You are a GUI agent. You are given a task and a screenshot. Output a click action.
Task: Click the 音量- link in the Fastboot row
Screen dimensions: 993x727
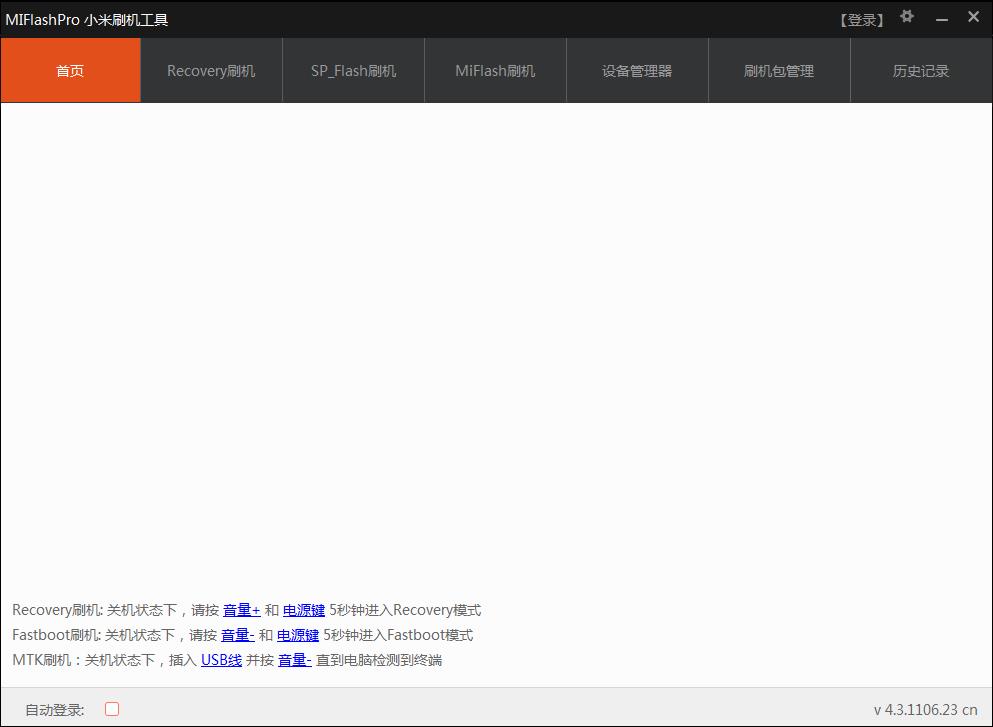pos(239,634)
